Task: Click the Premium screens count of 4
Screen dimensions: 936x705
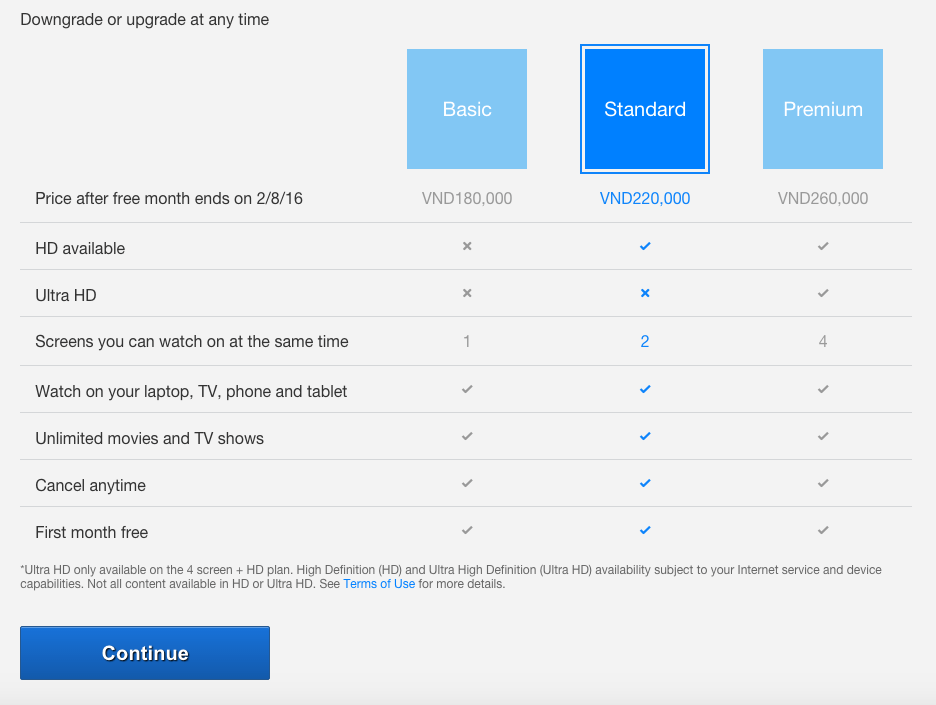Action: point(823,341)
